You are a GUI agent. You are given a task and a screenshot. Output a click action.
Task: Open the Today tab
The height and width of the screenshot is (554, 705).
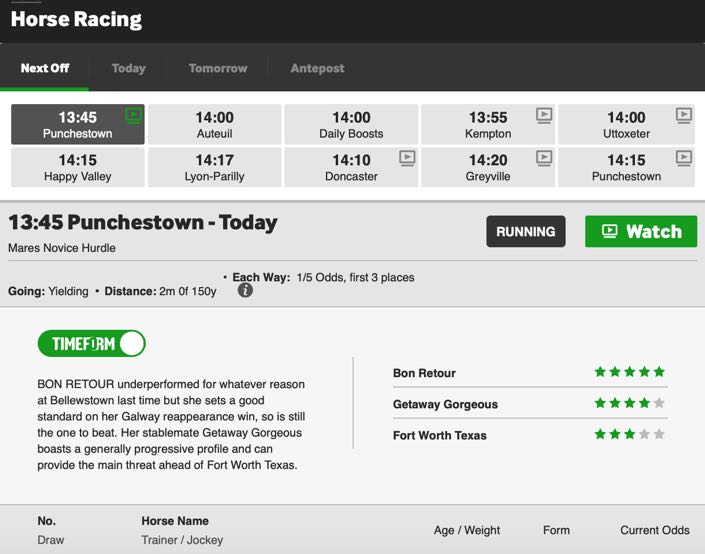pyautogui.click(x=129, y=68)
